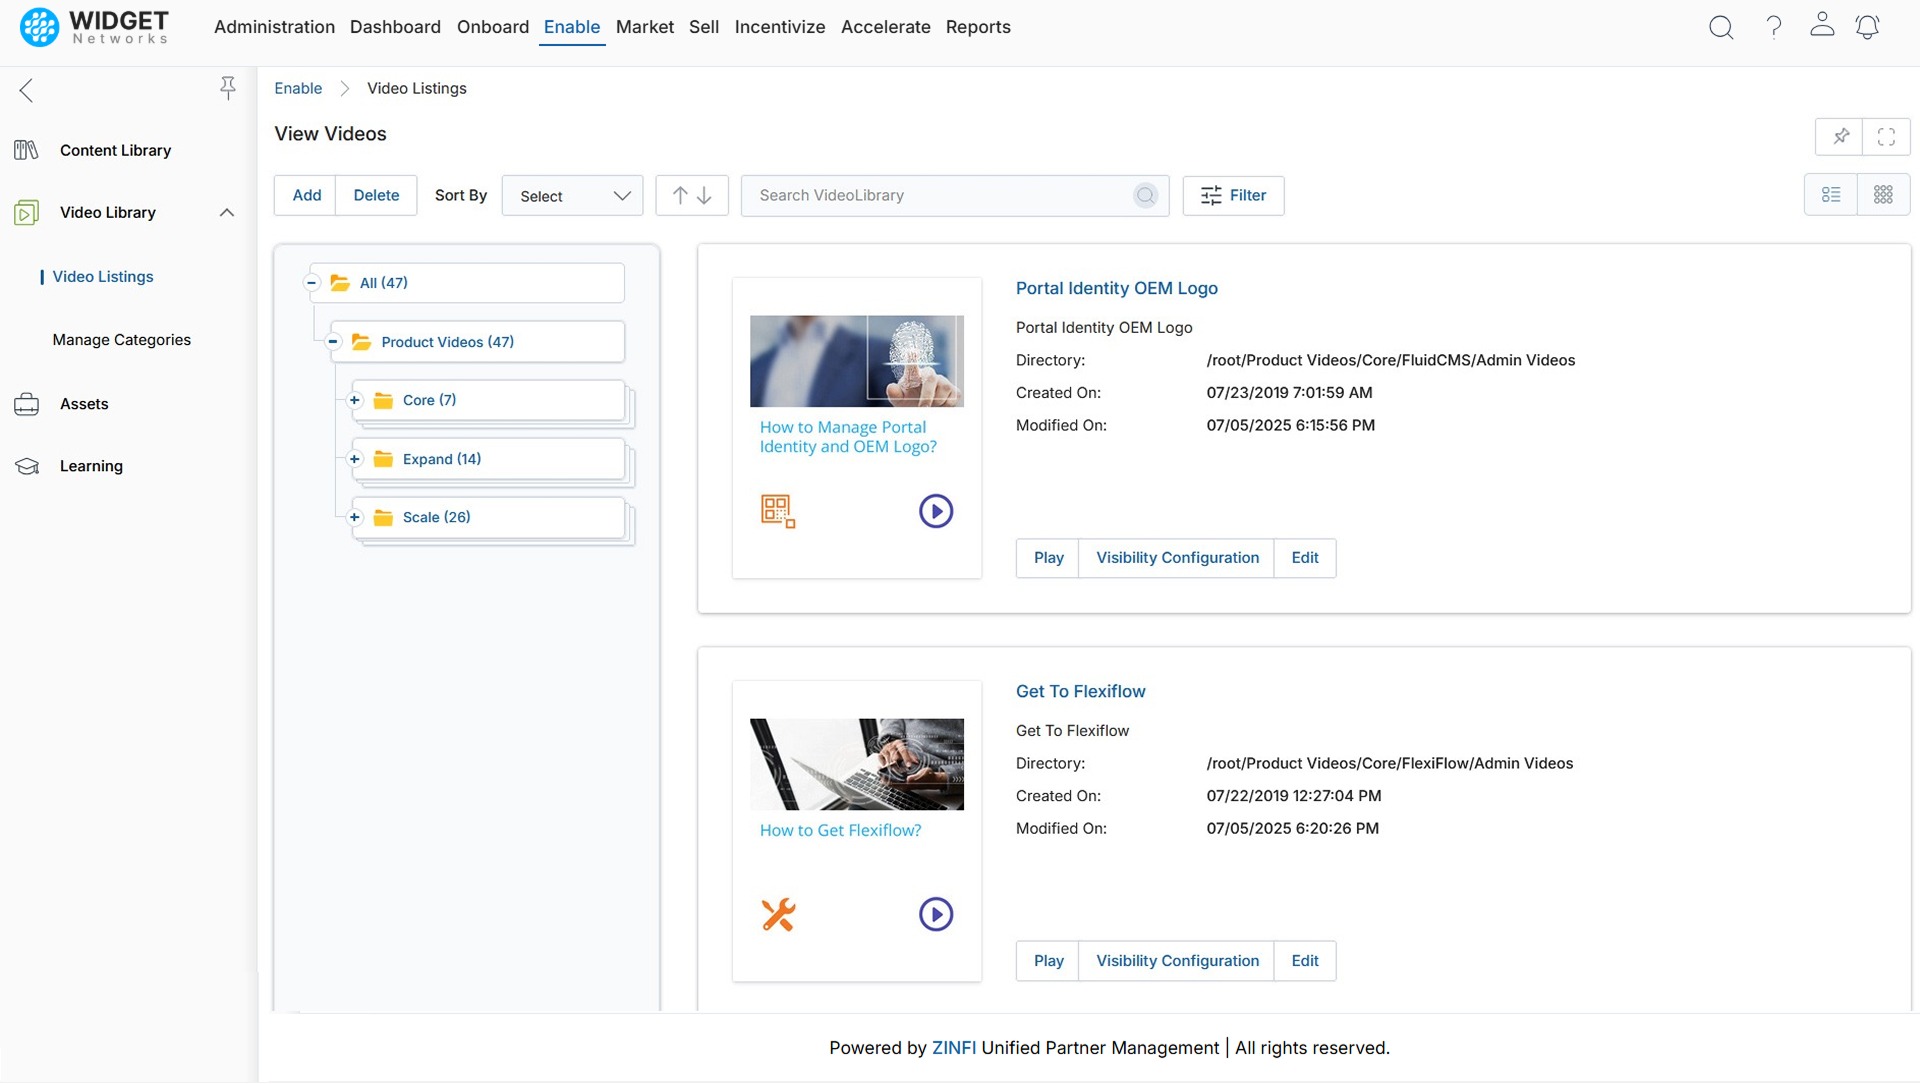Pin the View Videos page
This screenshot has height=1084, width=1920.
pos(1841,136)
